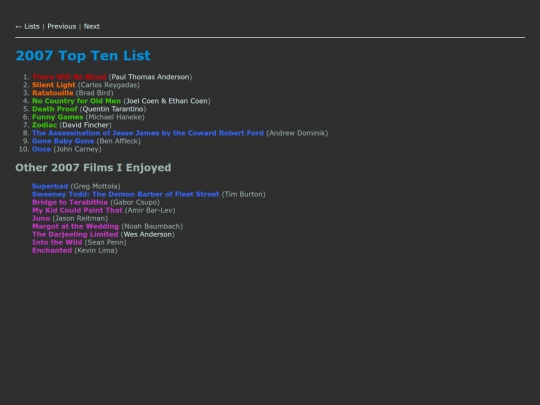Open My Kid Could Paint That link

point(77,210)
